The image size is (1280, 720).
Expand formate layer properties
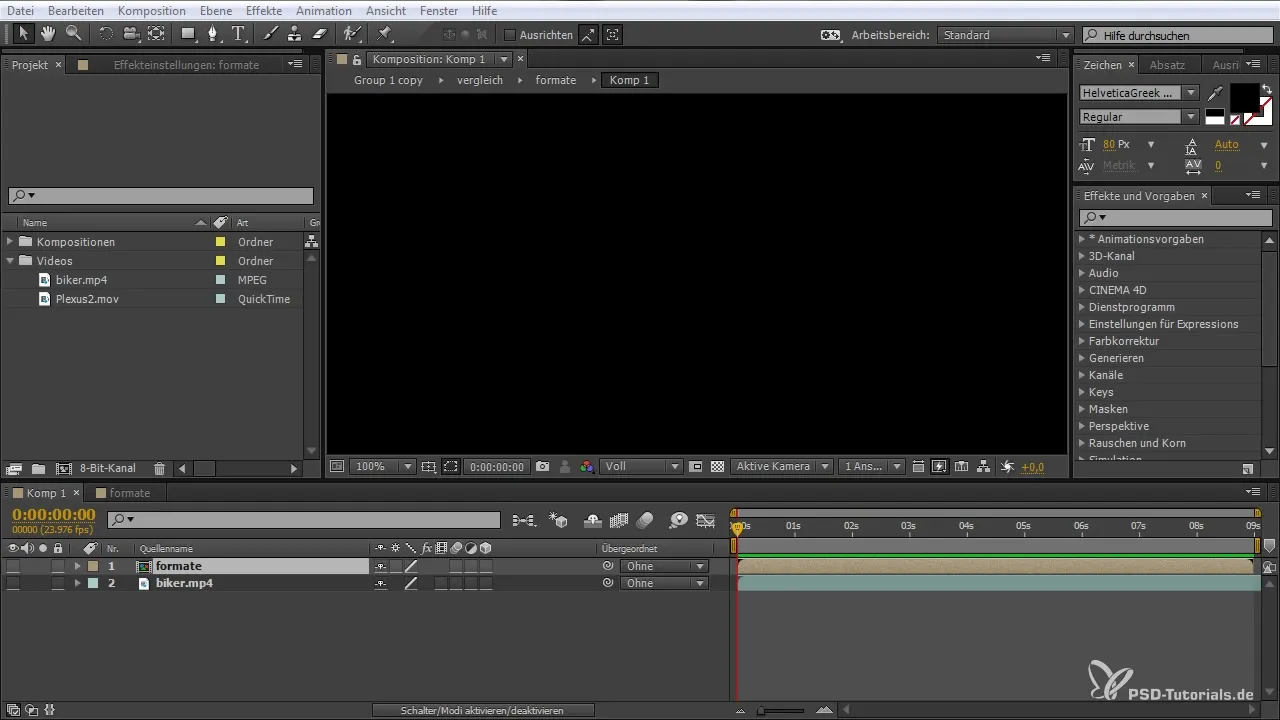77,566
